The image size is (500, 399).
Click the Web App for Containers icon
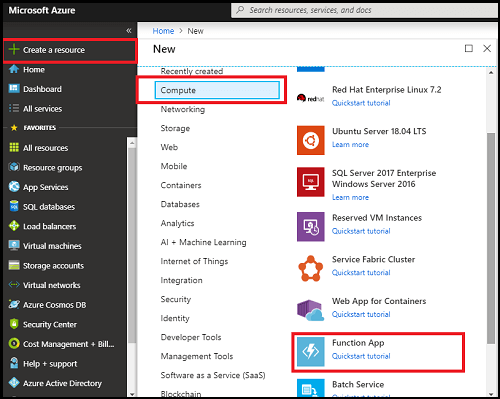pyautogui.click(x=310, y=310)
